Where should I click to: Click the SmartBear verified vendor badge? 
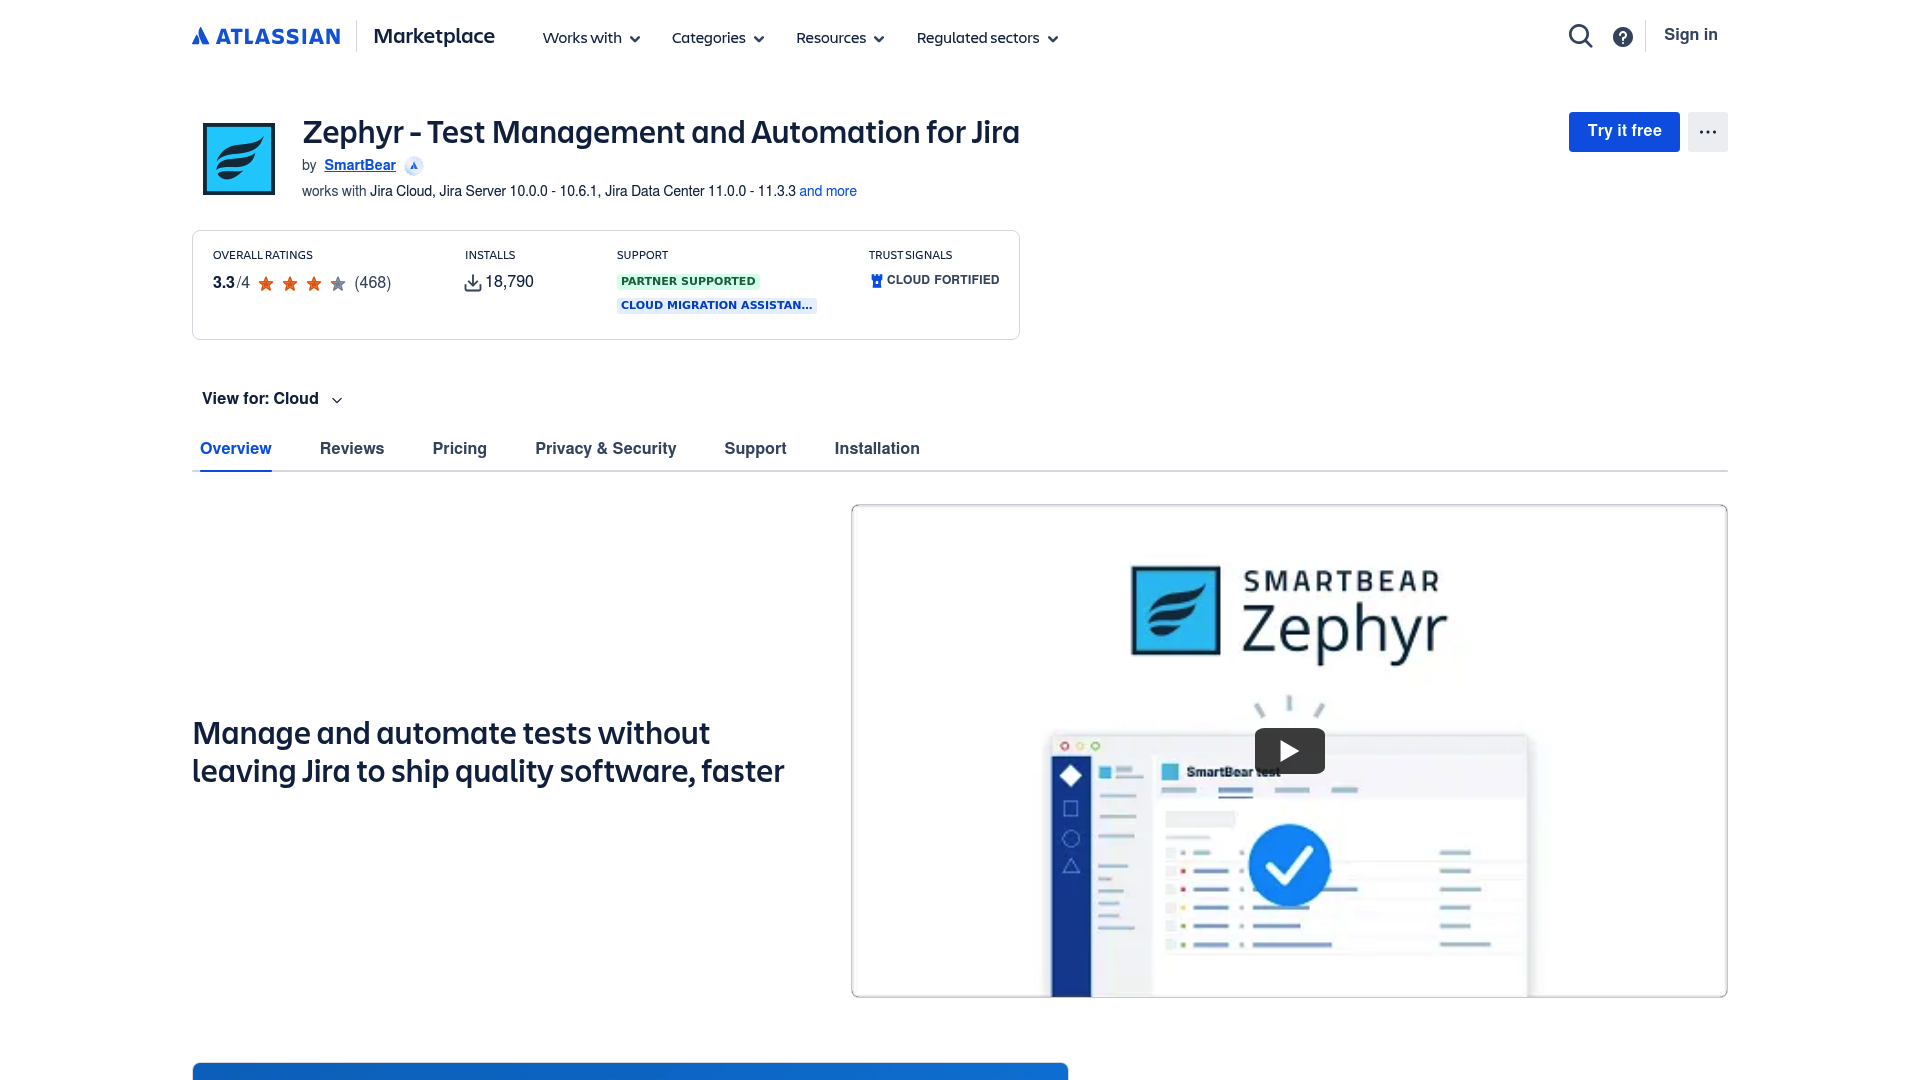[413, 165]
